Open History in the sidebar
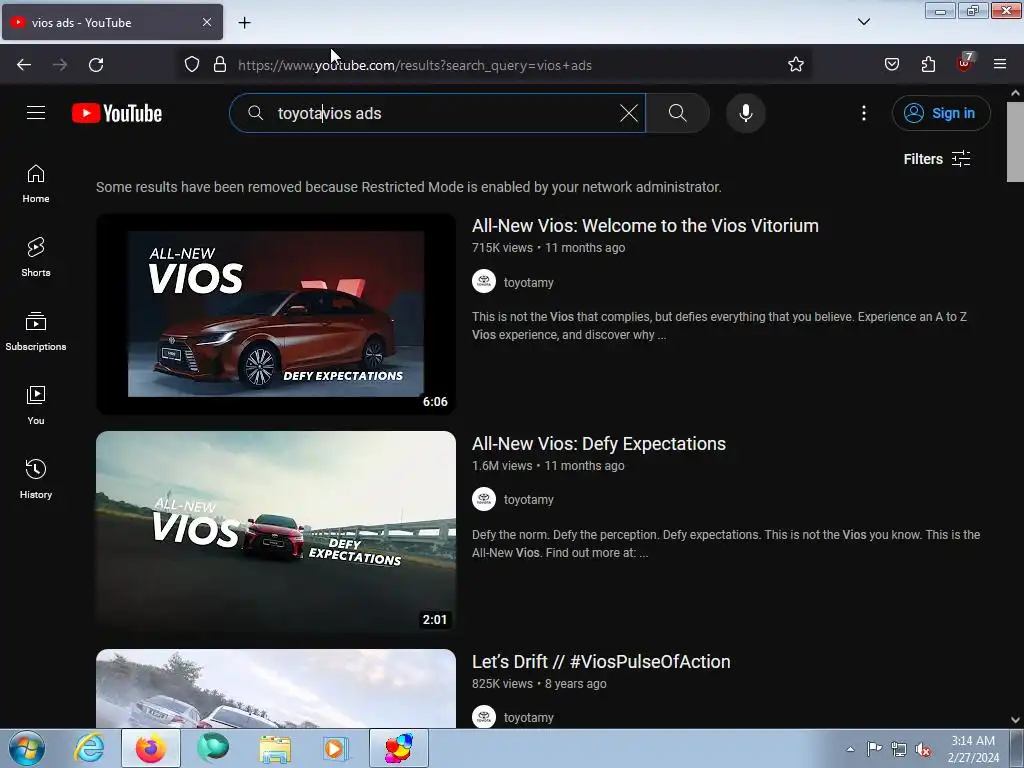1024x768 pixels. pos(36,479)
